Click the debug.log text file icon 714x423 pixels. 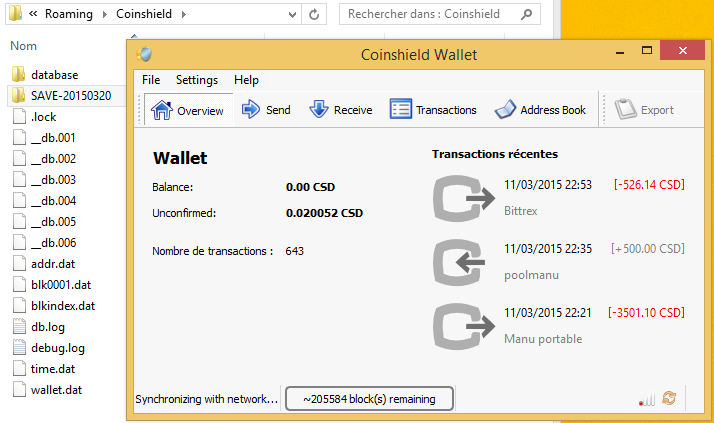pyautogui.click(x=19, y=347)
